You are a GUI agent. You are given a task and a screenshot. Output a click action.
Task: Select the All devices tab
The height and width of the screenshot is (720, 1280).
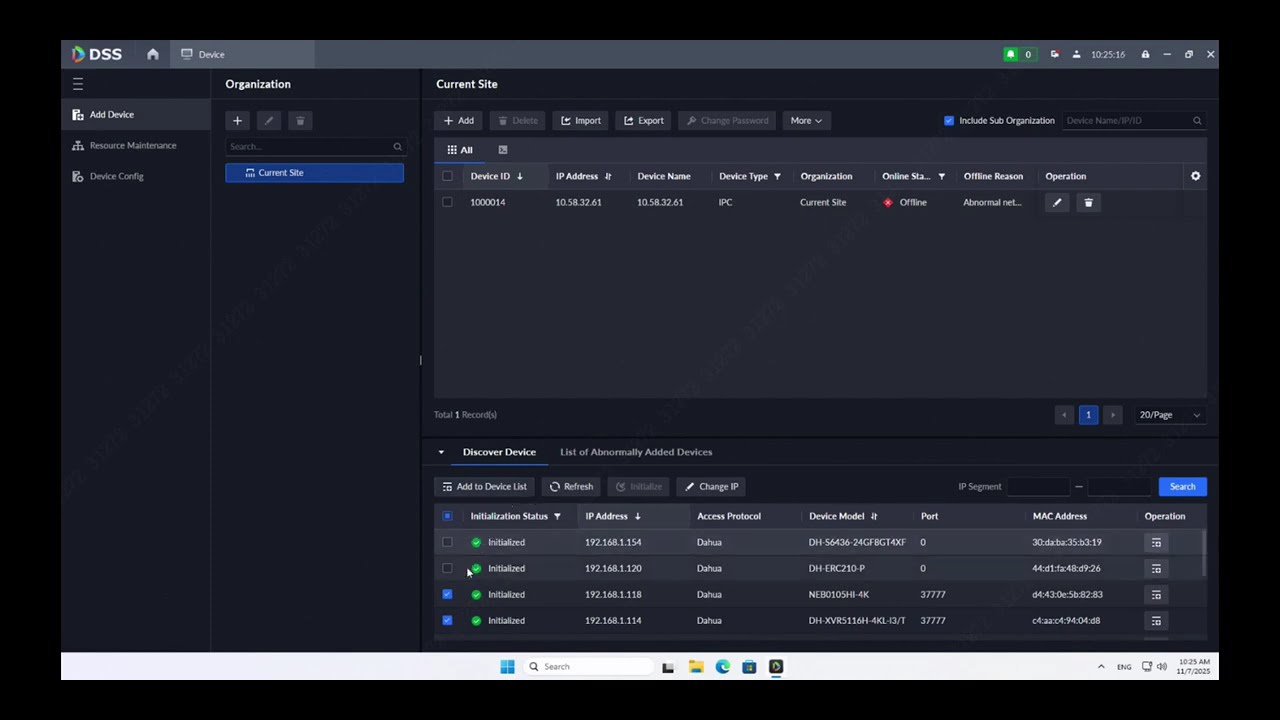click(460, 150)
